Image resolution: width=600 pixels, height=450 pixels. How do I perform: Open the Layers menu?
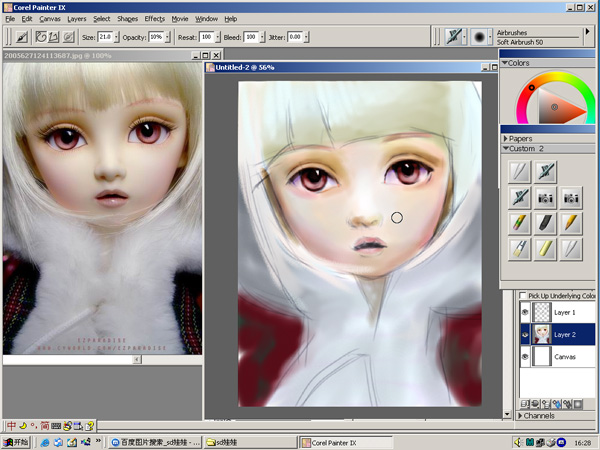click(77, 19)
